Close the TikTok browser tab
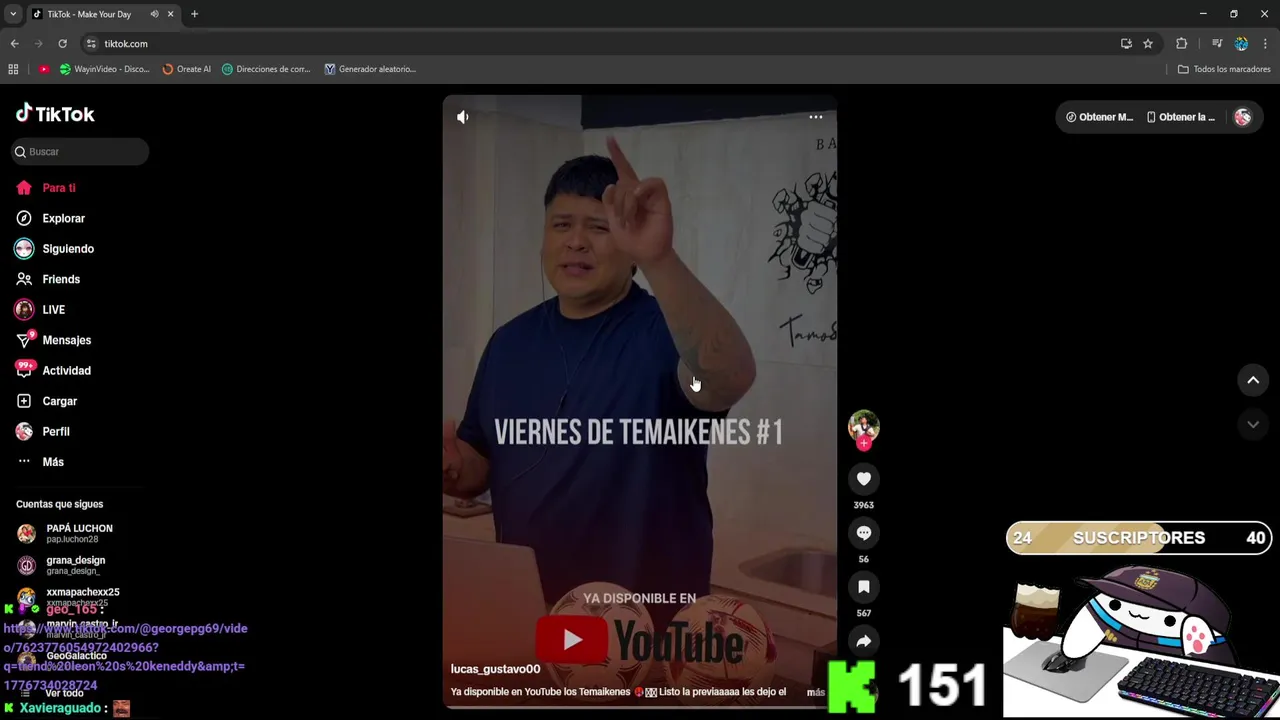Viewport: 1280px width, 720px height. click(170, 14)
